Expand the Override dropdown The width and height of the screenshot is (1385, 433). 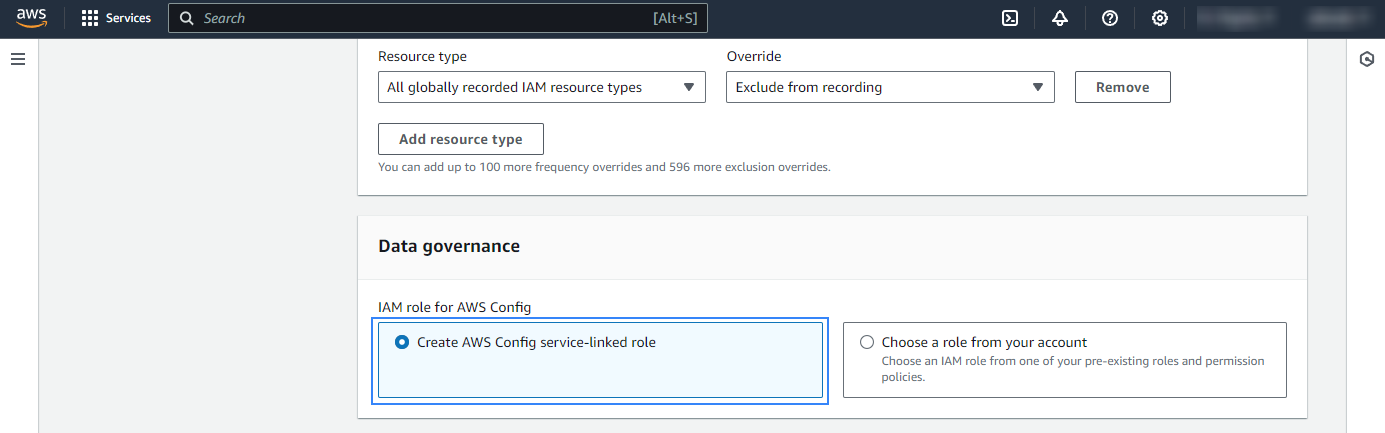click(x=889, y=87)
